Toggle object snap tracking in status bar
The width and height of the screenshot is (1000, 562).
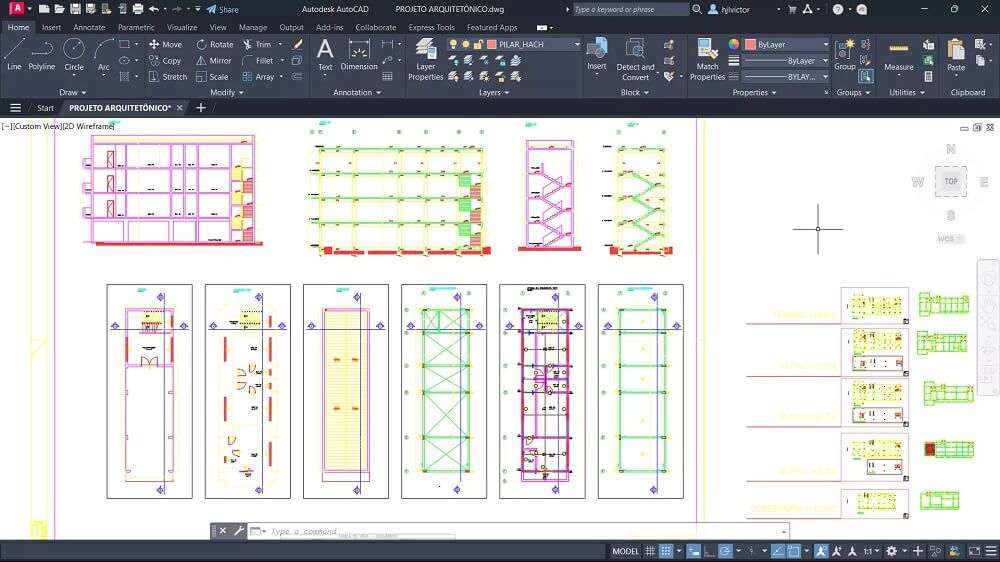click(777, 551)
